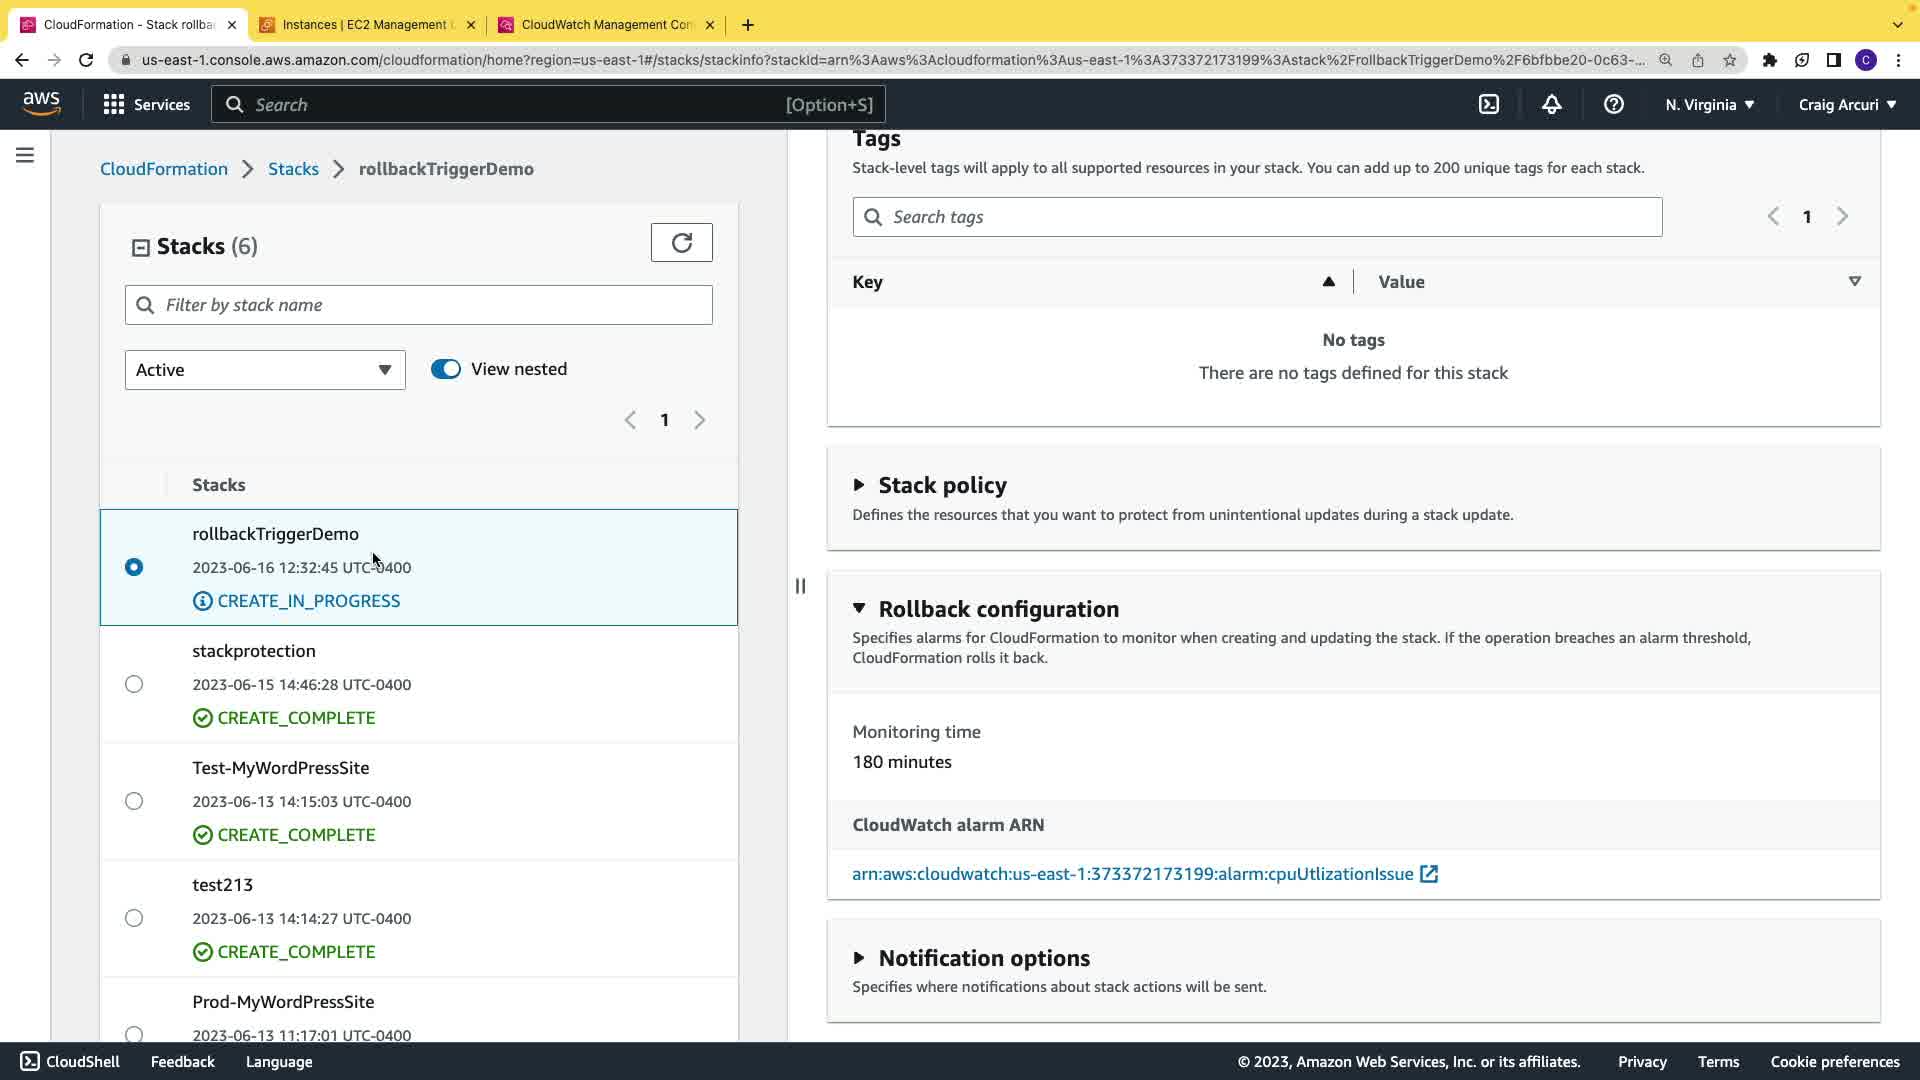Open the Active status filter dropdown

[265, 370]
